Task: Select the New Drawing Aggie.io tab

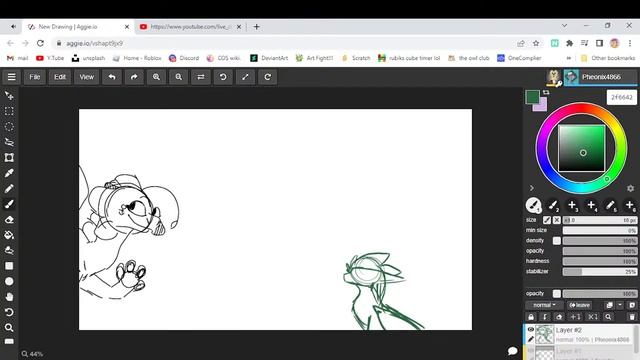Action: 78,27
